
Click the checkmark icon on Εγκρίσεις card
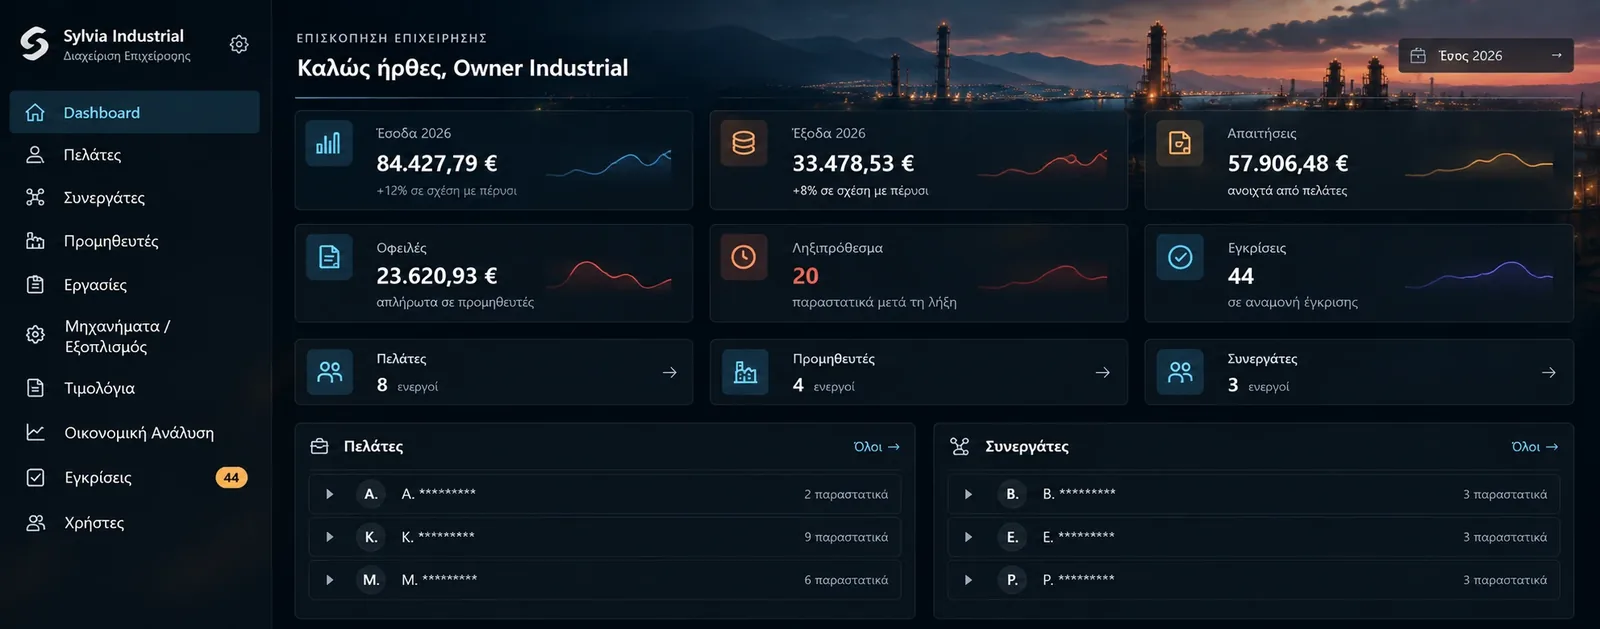pyautogui.click(x=1180, y=257)
